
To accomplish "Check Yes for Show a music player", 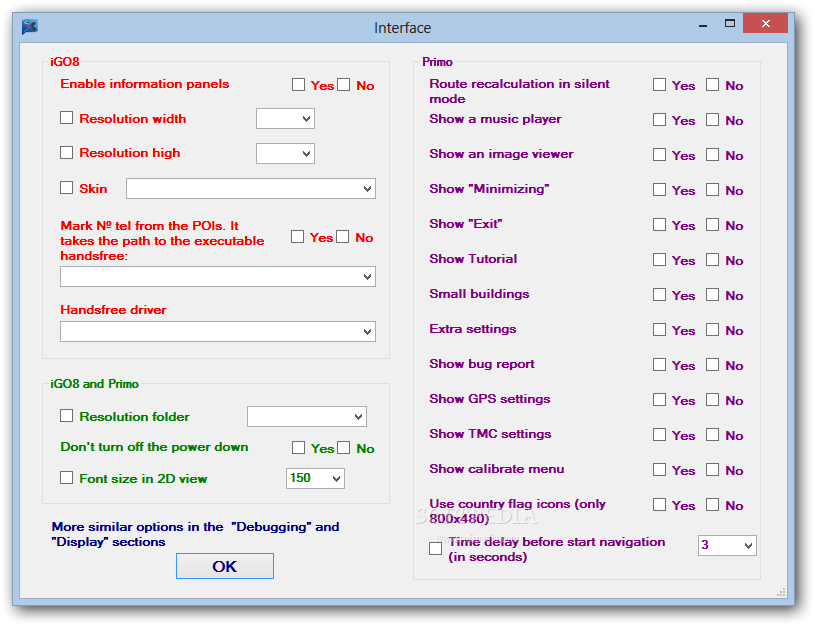I will (660, 120).
